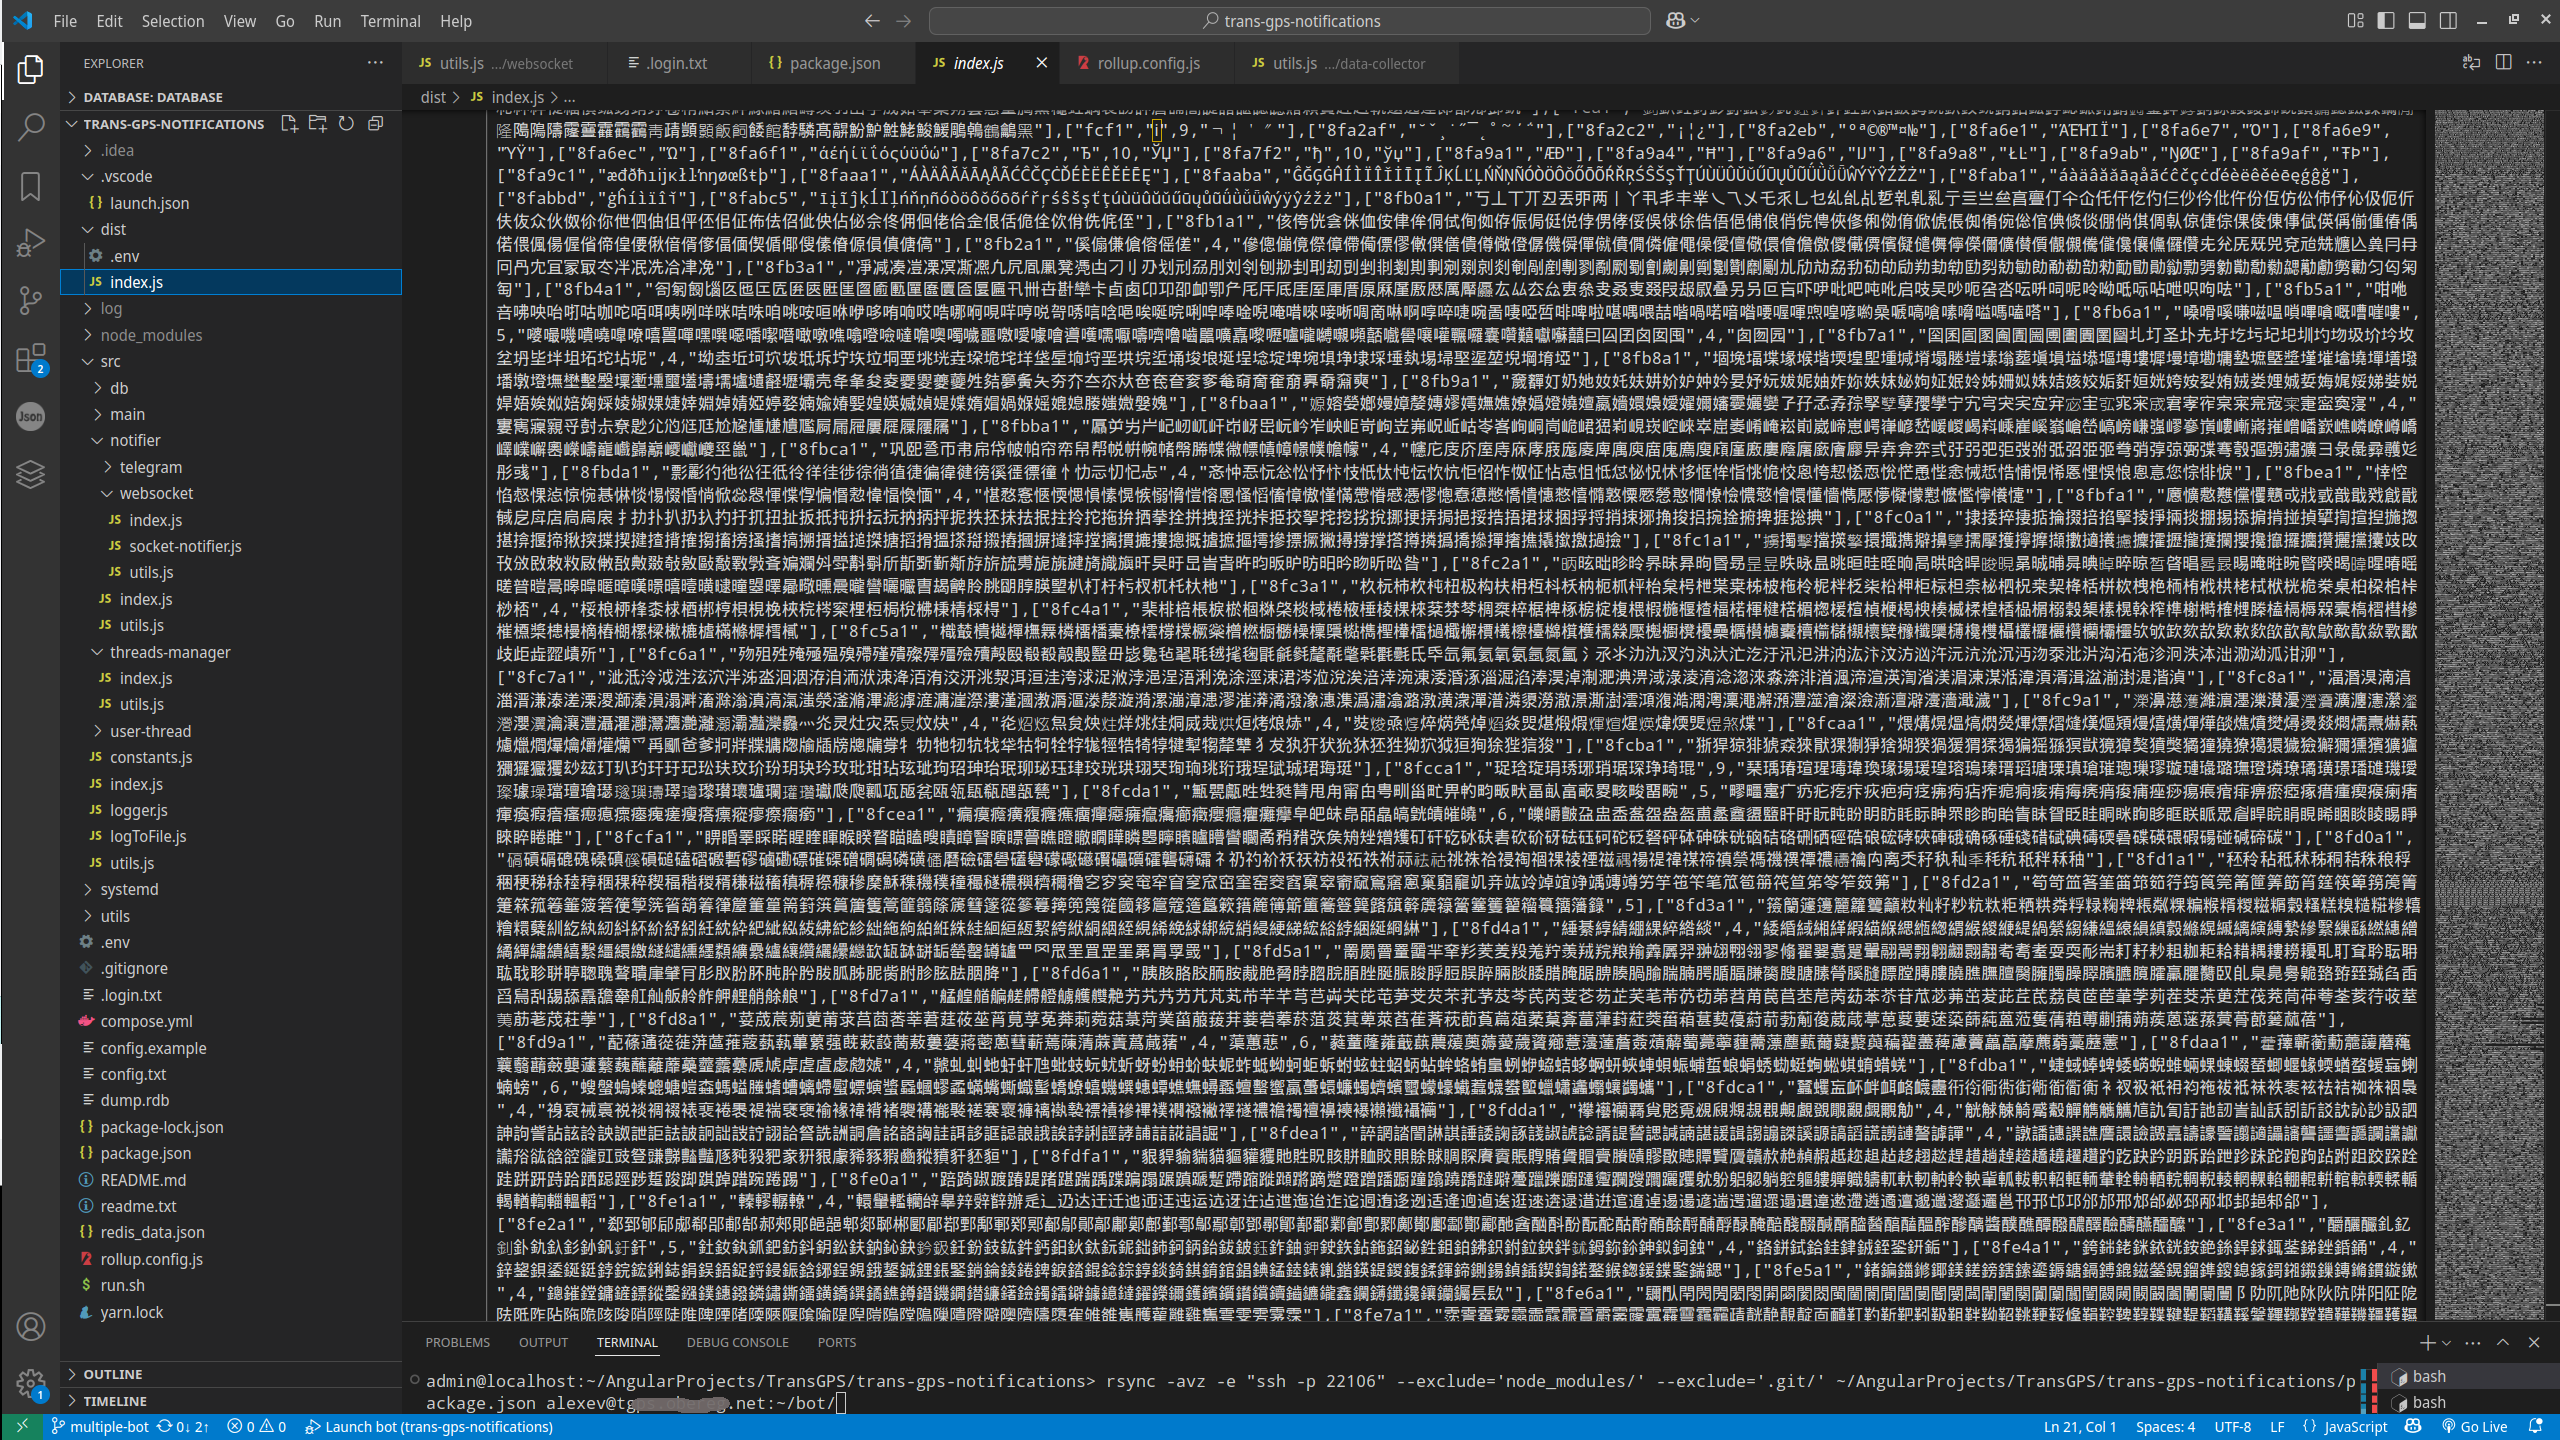
Task: Toggle the bottom panel layout button
Action: tap(2417, 20)
